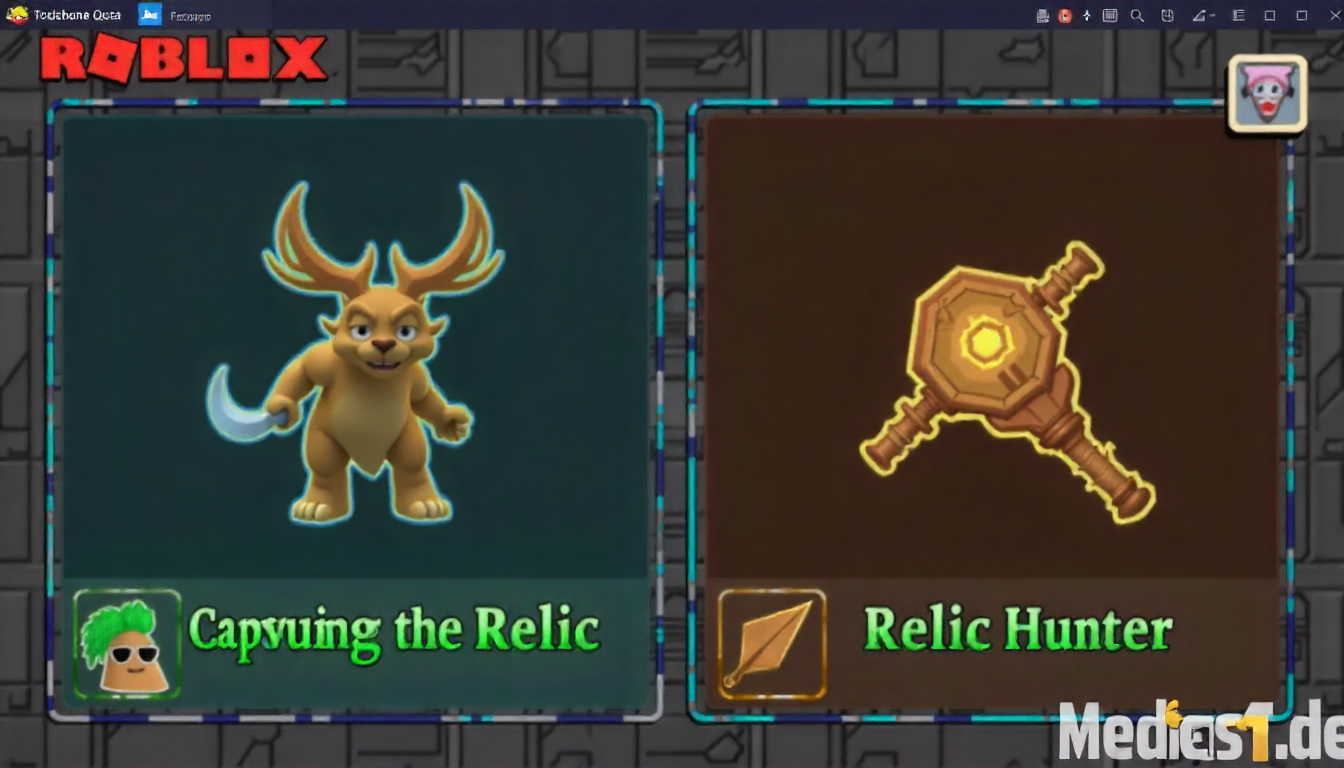
Task: Open the calendar-like icon in title bar
Action: [x=1110, y=15]
